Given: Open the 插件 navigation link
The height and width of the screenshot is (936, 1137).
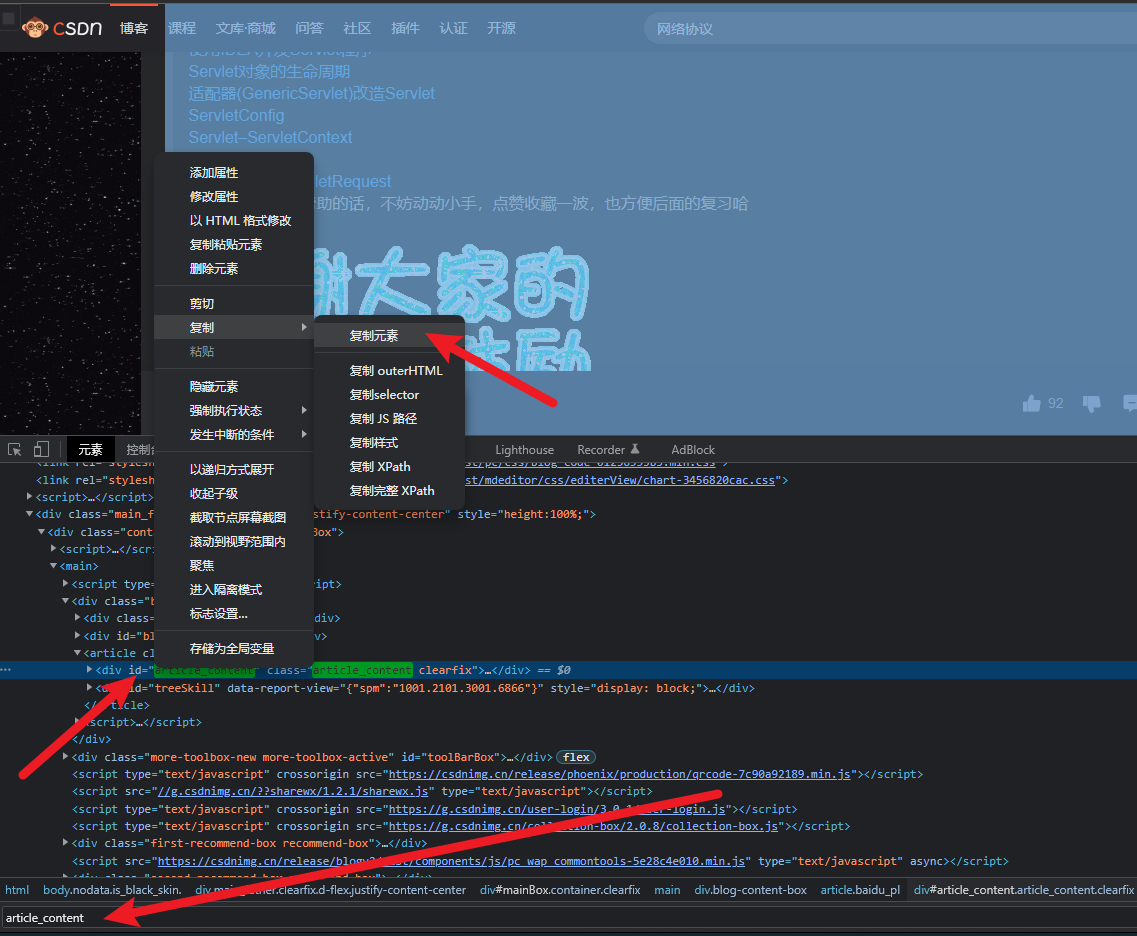Looking at the screenshot, I should click(x=405, y=28).
